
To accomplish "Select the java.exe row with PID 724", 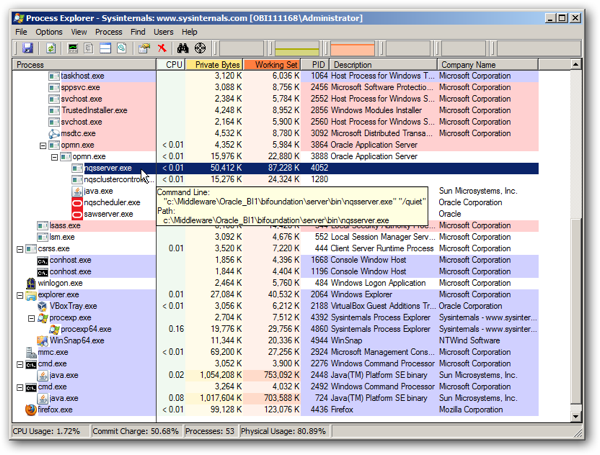I will pos(276,398).
